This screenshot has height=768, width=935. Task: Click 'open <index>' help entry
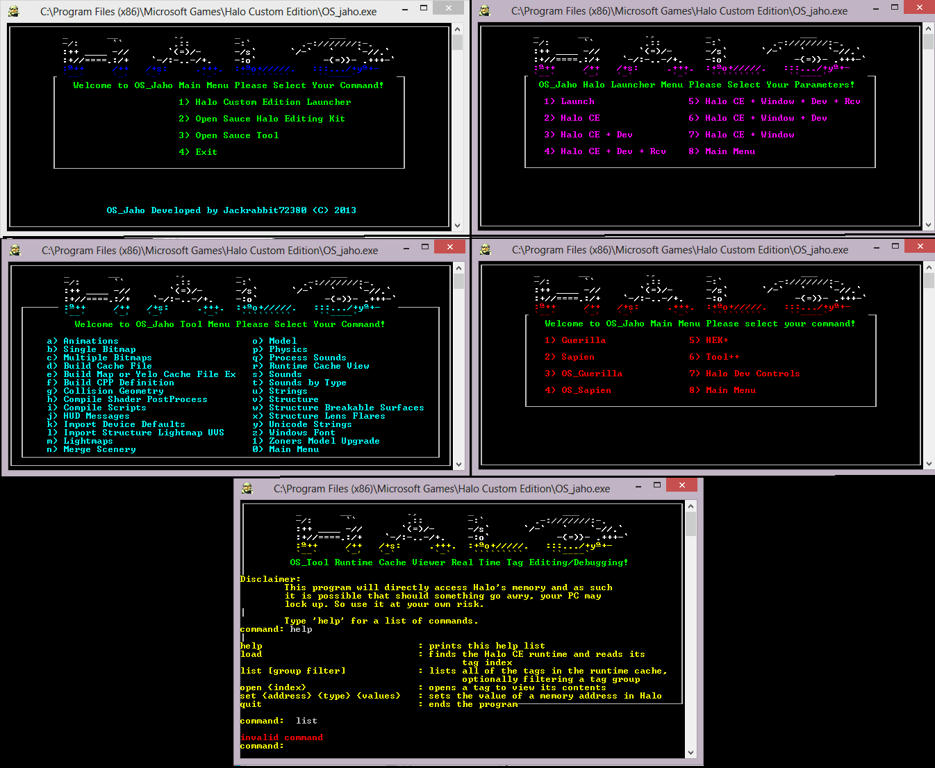click(273, 688)
